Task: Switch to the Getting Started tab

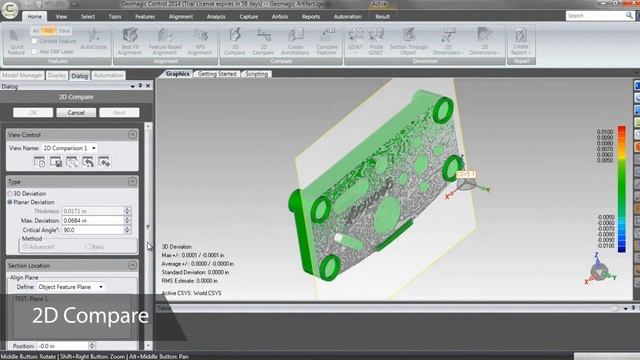Action: tap(217, 74)
